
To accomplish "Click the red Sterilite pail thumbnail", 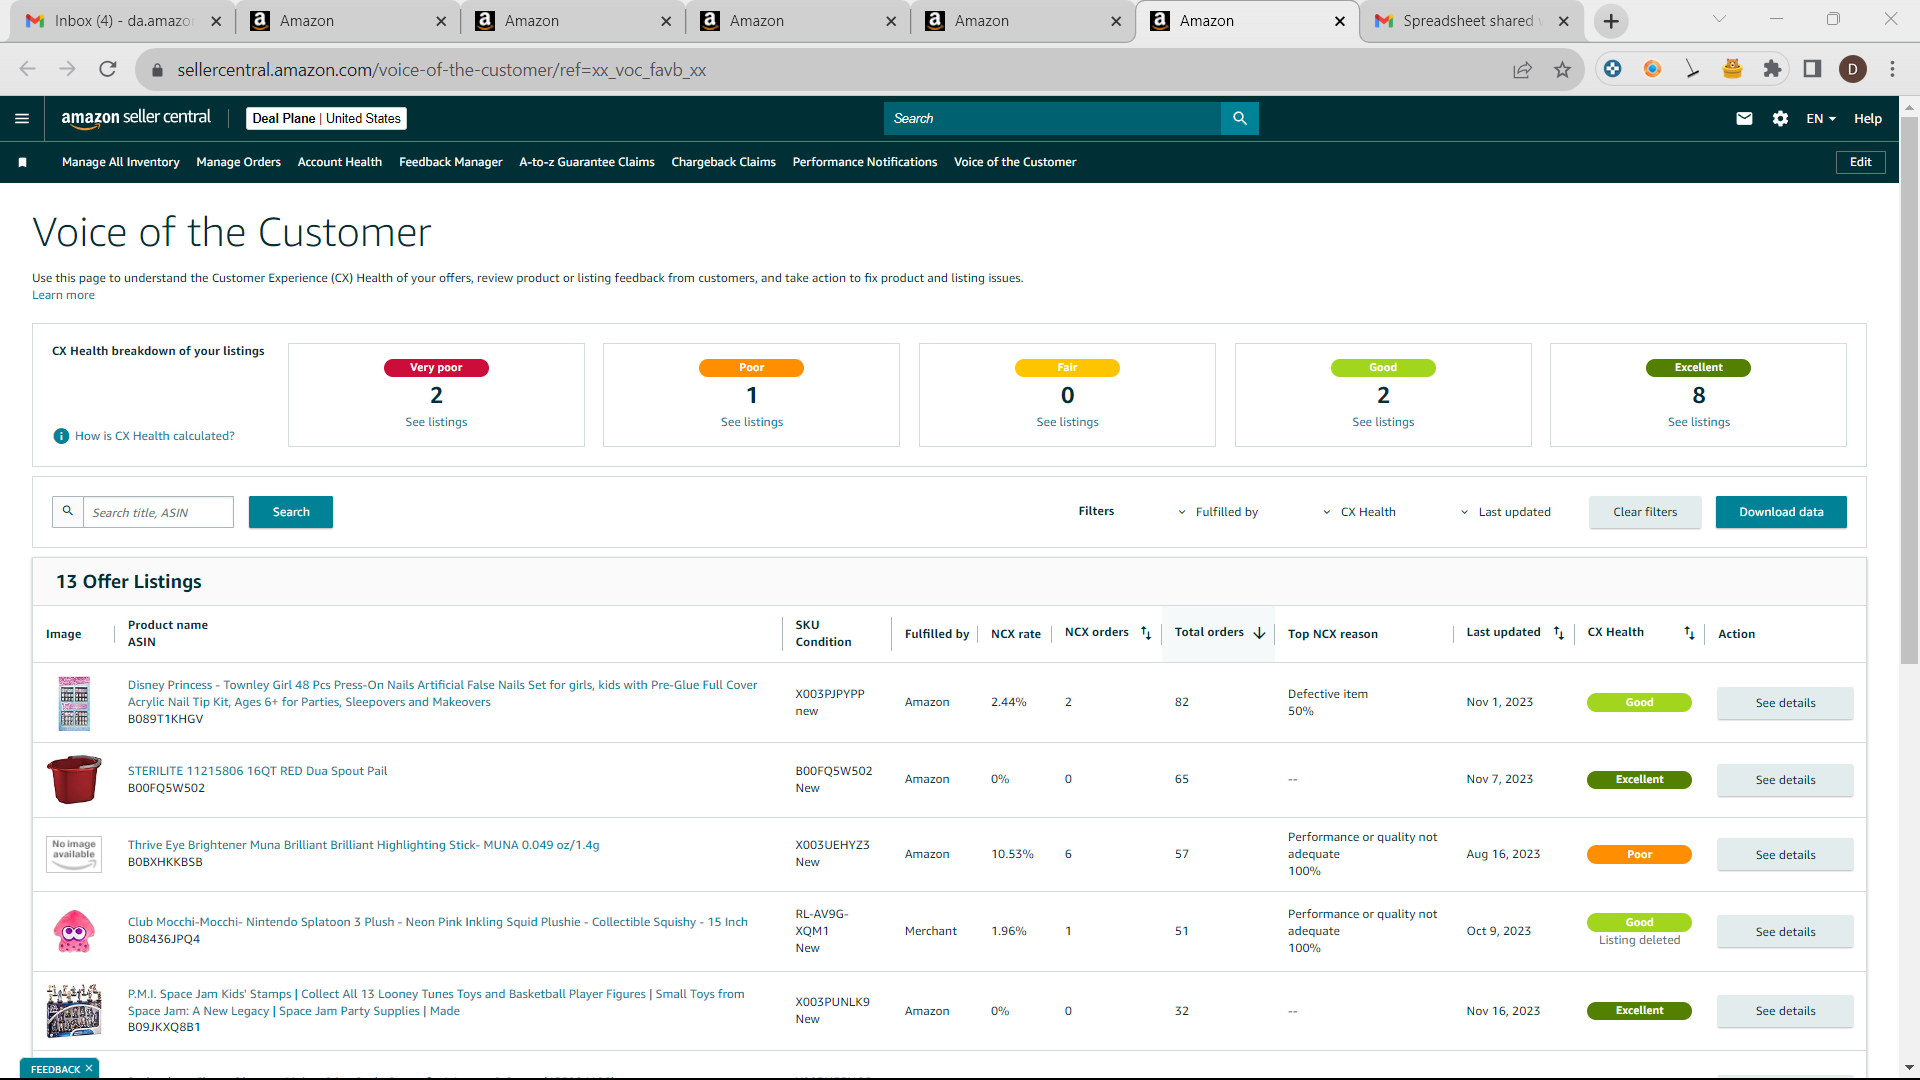I will coord(74,780).
